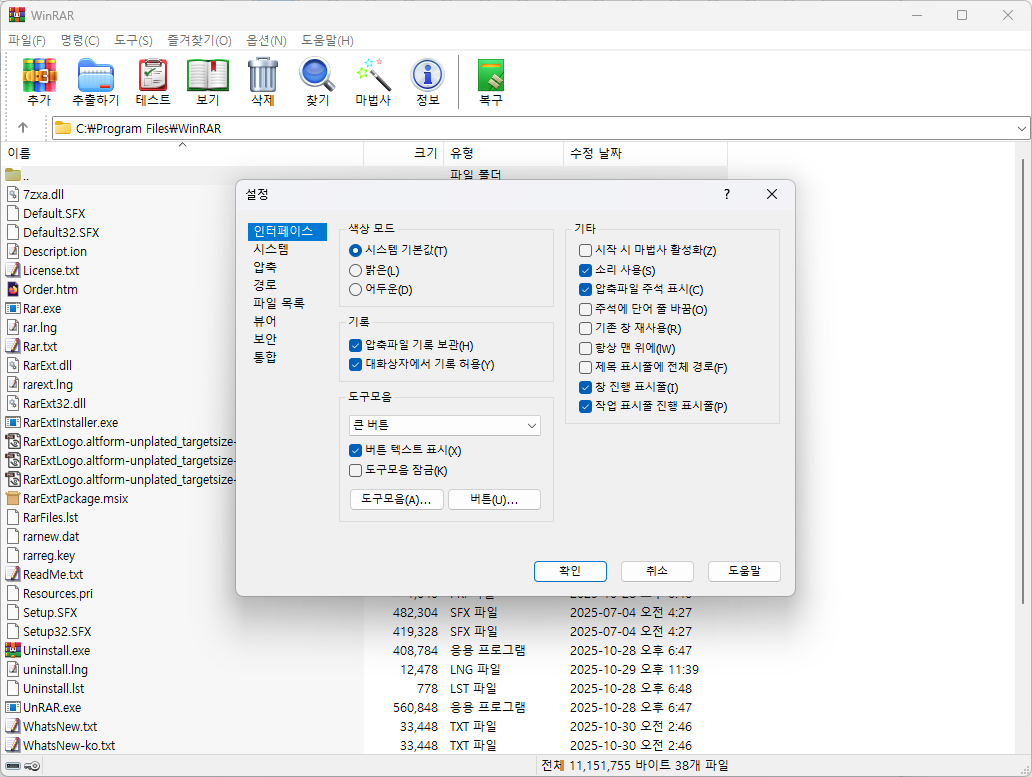Click the parent folder '..' icon
The height and width of the screenshot is (777, 1032).
[13, 175]
